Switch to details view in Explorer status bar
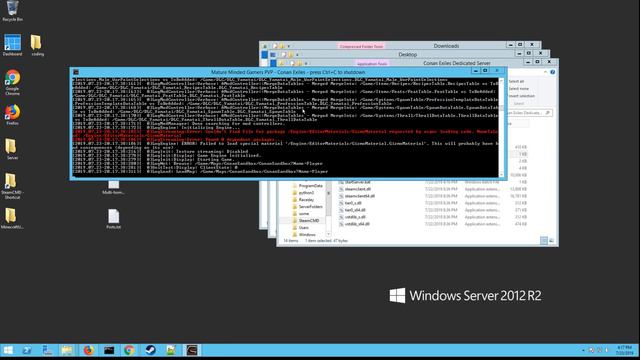 pyautogui.click(x=544, y=240)
